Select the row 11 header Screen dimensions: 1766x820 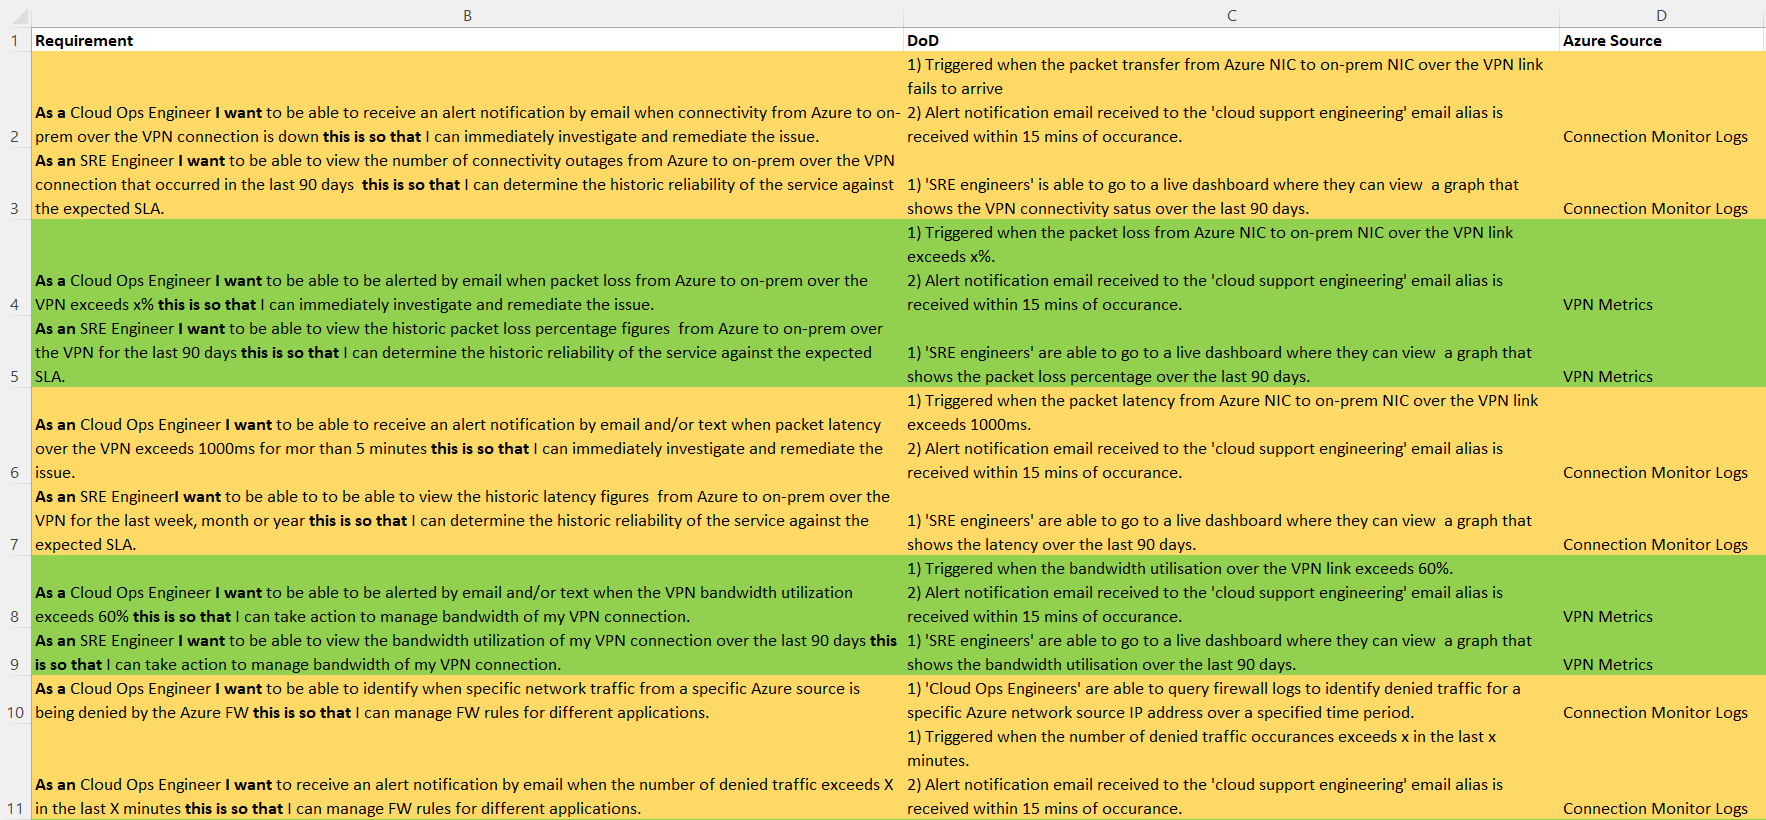tap(15, 808)
